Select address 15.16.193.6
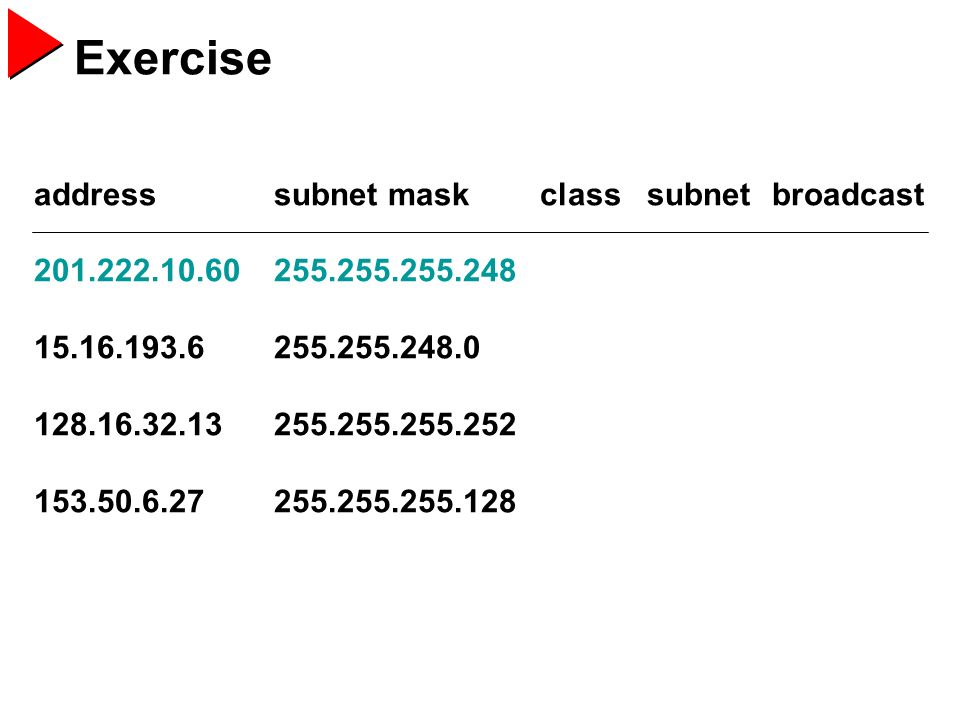 tap(119, 347)
